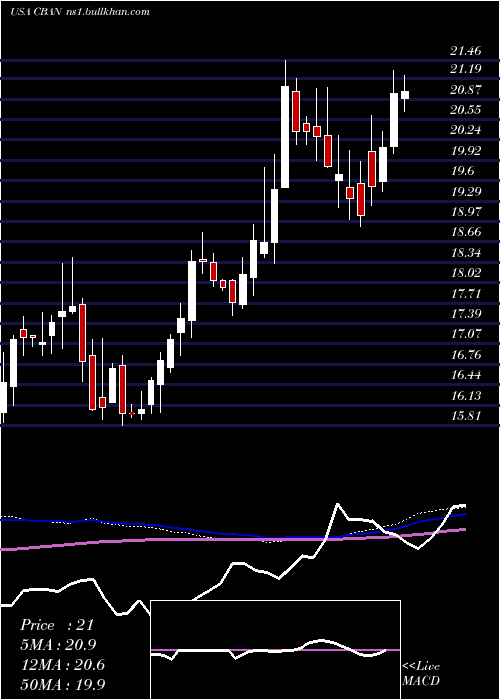Screen dimensions: 500x700
Task: Click the '5MA : 20.9' readout
Action: (58, 645)
